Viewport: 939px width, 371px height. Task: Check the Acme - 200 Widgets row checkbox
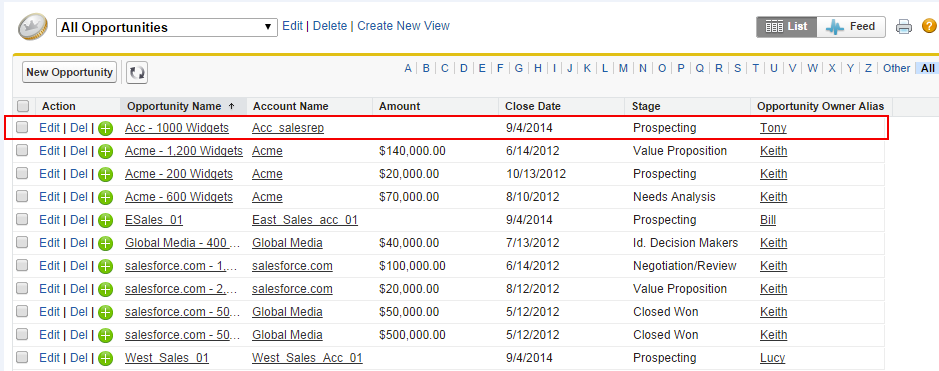click(22, 174)
